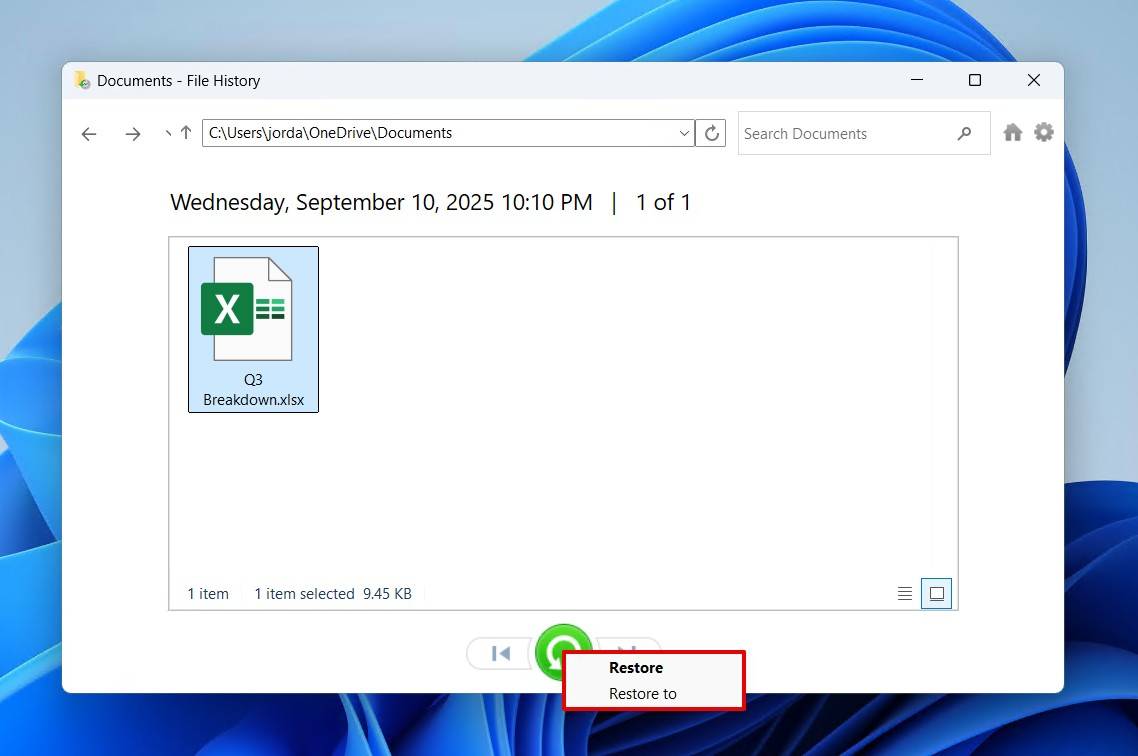Expand the recent locations chevron

tap(167, 133)
